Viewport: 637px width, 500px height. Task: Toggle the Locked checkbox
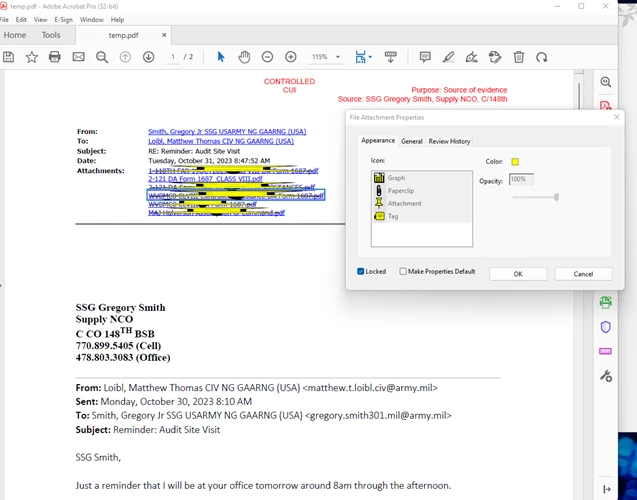pos(360,271)
